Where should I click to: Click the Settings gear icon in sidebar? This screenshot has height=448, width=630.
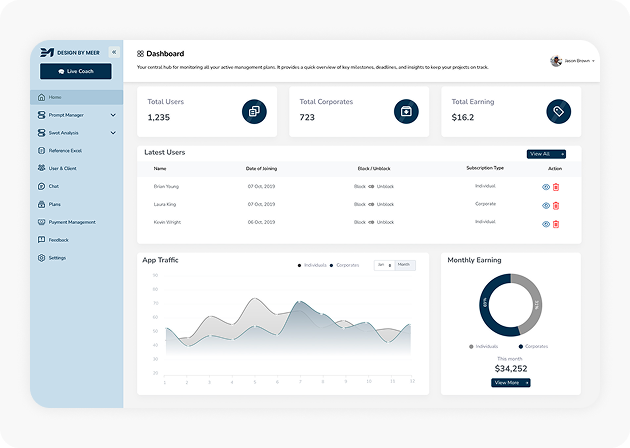click(41, 258)
